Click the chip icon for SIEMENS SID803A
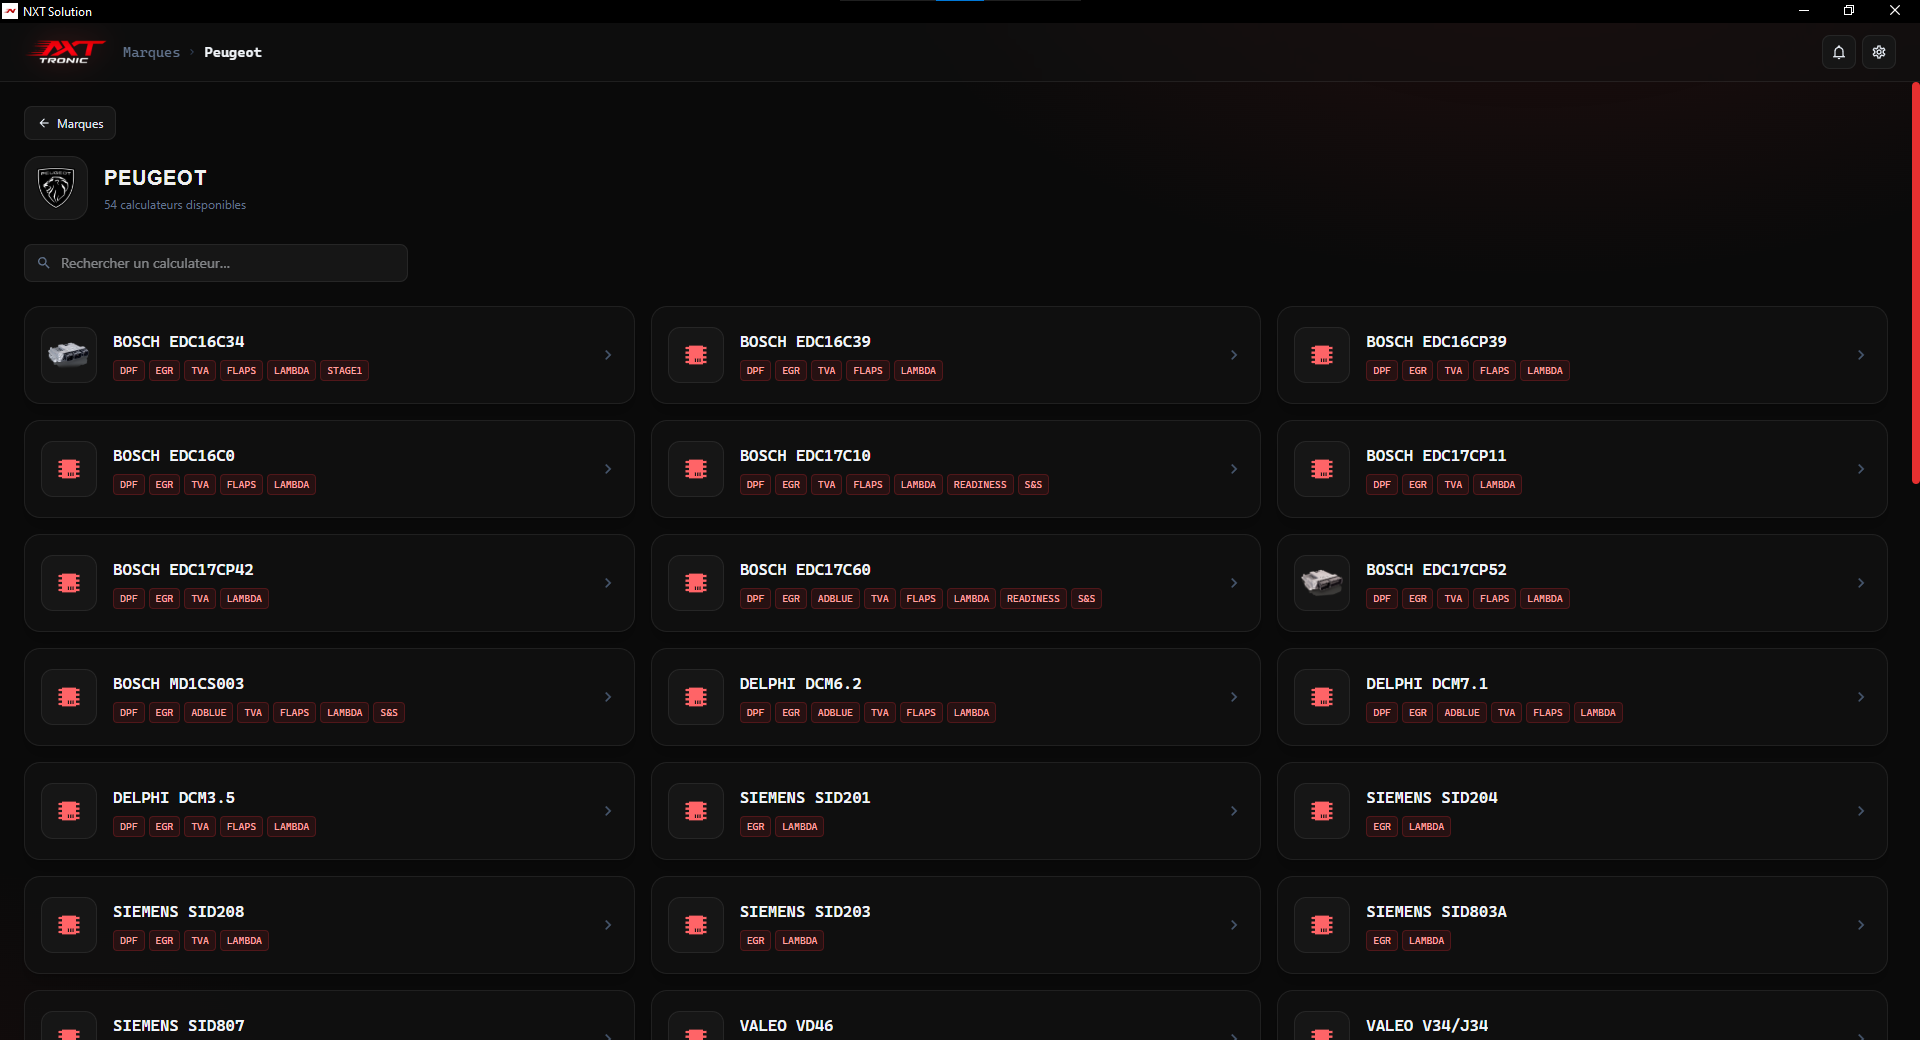The image size is (1920, 1040). pos(1322,925)
